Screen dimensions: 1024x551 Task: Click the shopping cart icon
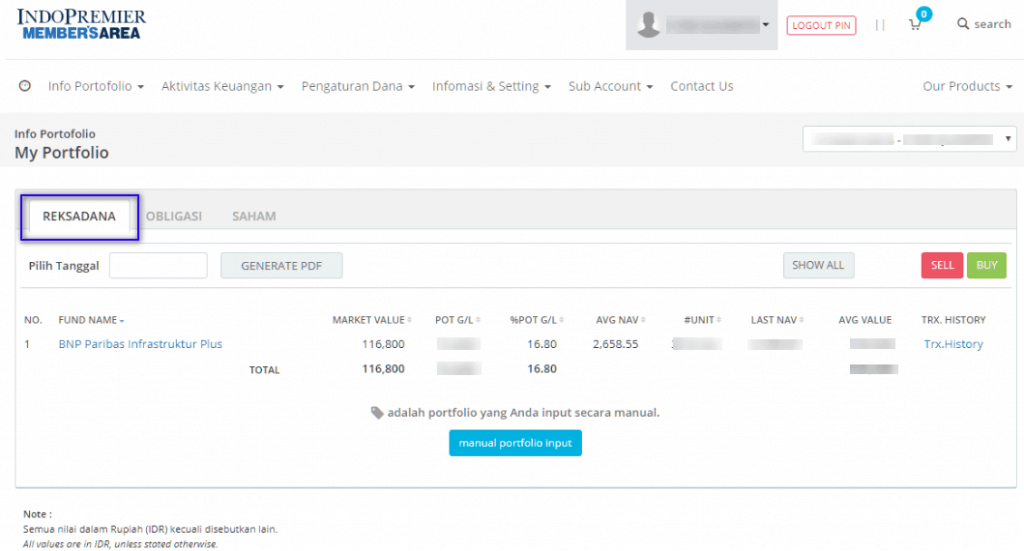pos(915,24)
